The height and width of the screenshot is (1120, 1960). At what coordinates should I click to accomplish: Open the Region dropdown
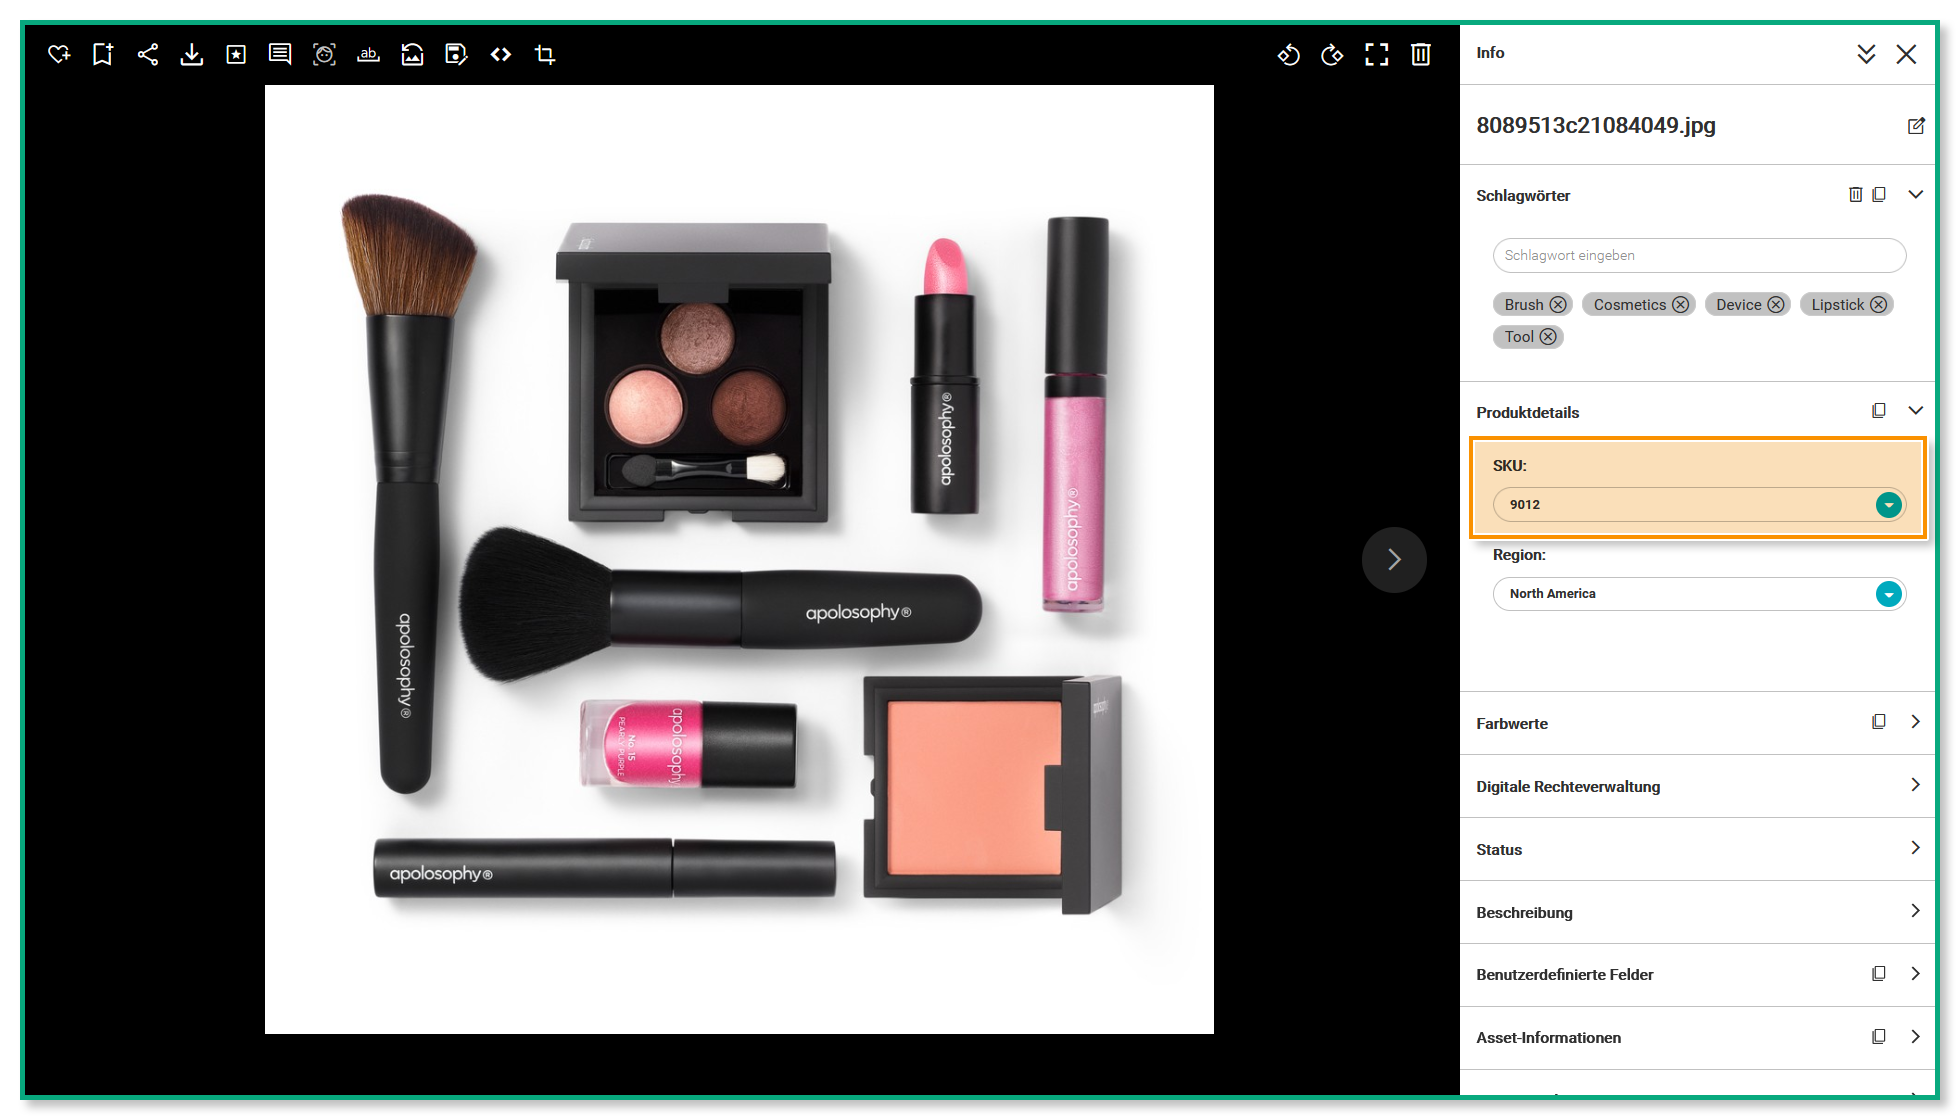pos(1888,594)
